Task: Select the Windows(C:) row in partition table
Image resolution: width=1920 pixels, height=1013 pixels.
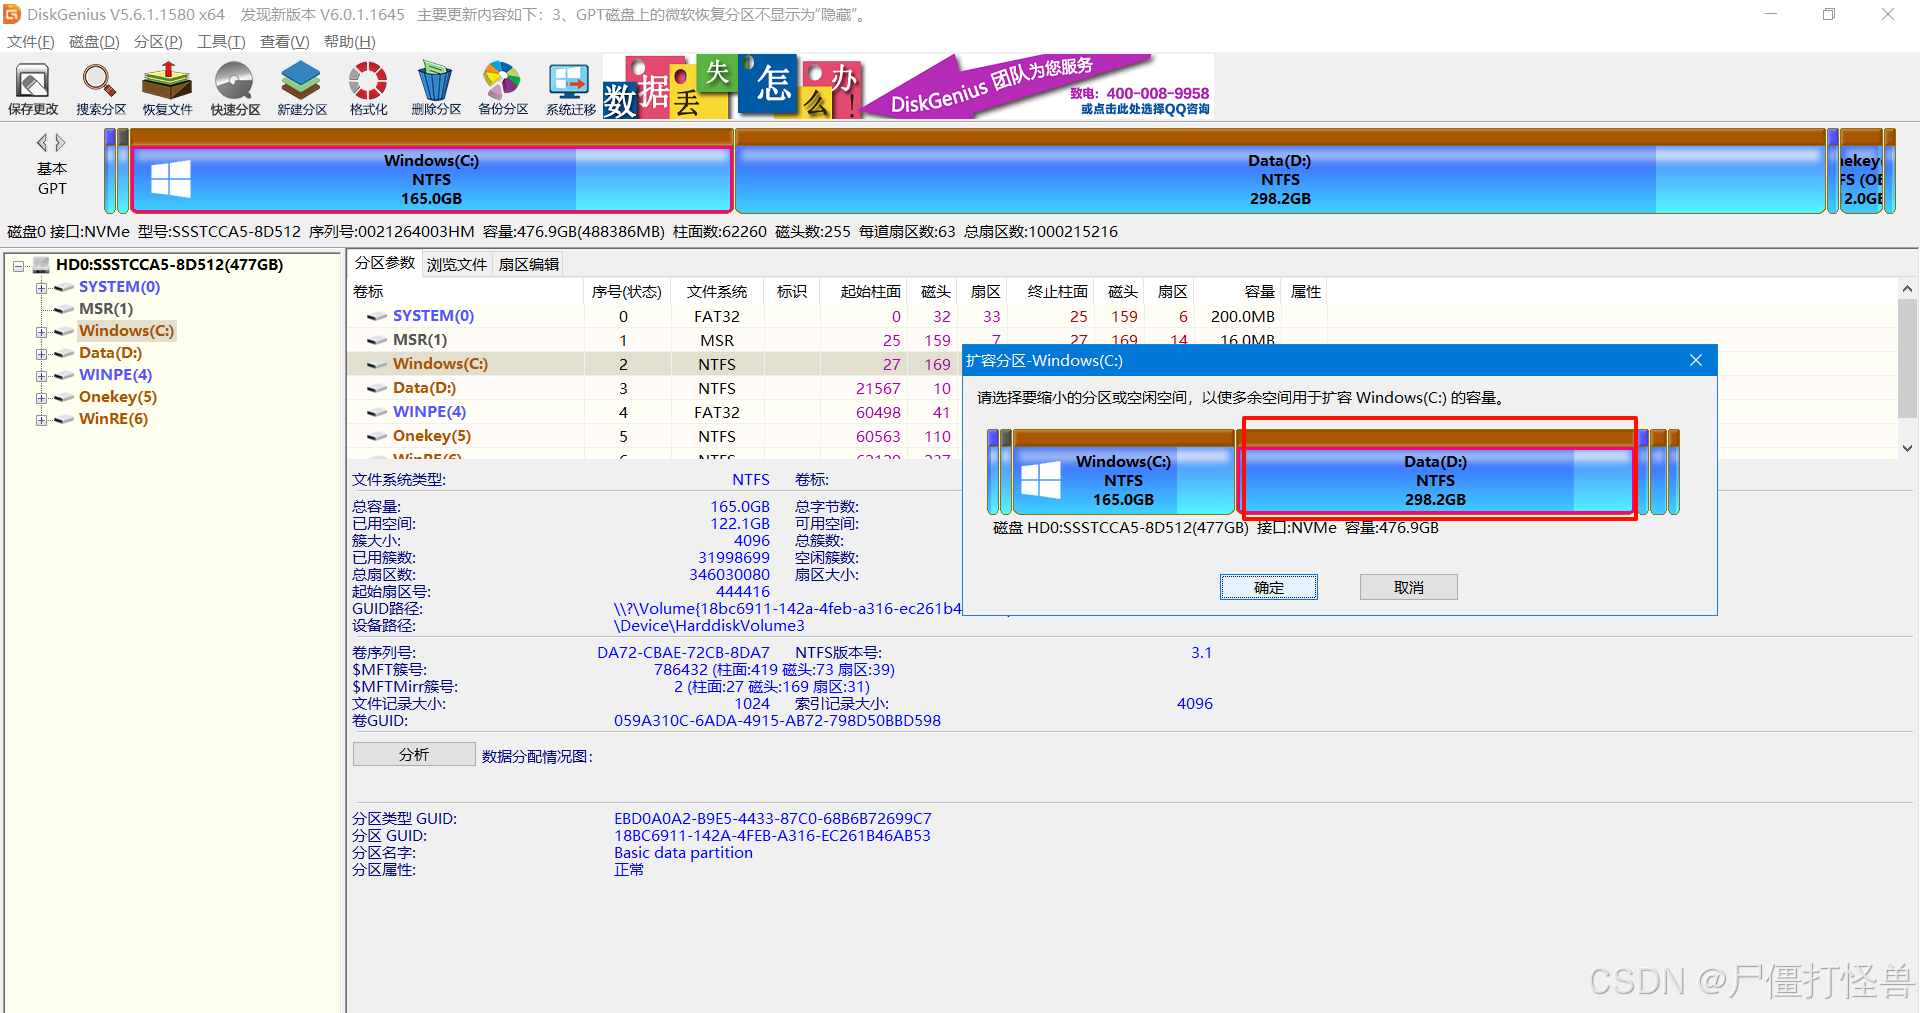Action: coord(654,364)
